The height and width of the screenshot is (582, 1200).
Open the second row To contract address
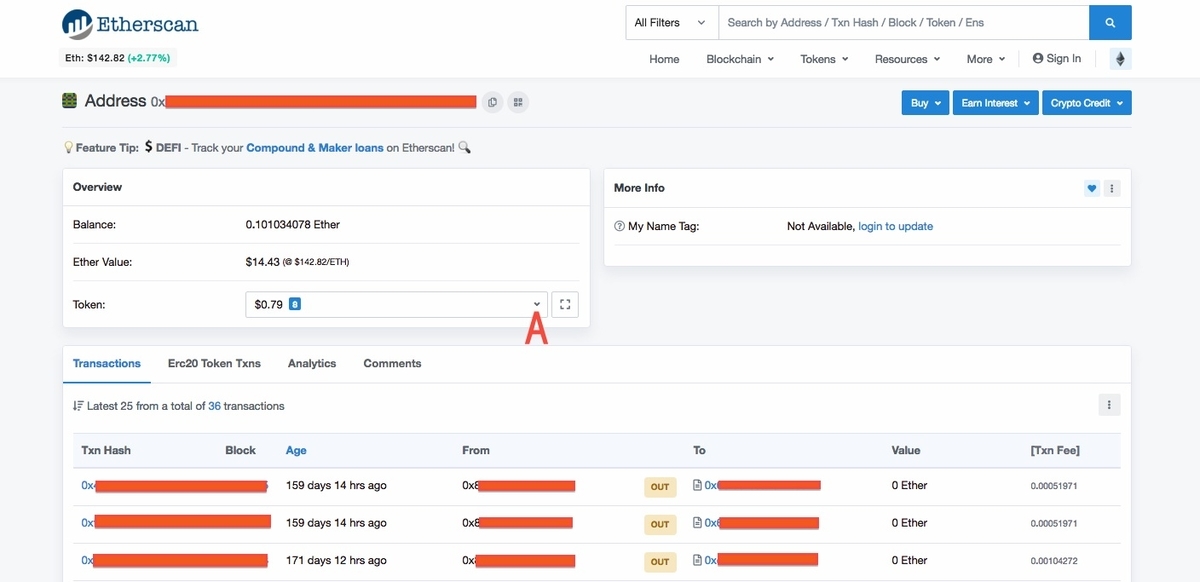[762, 523]
